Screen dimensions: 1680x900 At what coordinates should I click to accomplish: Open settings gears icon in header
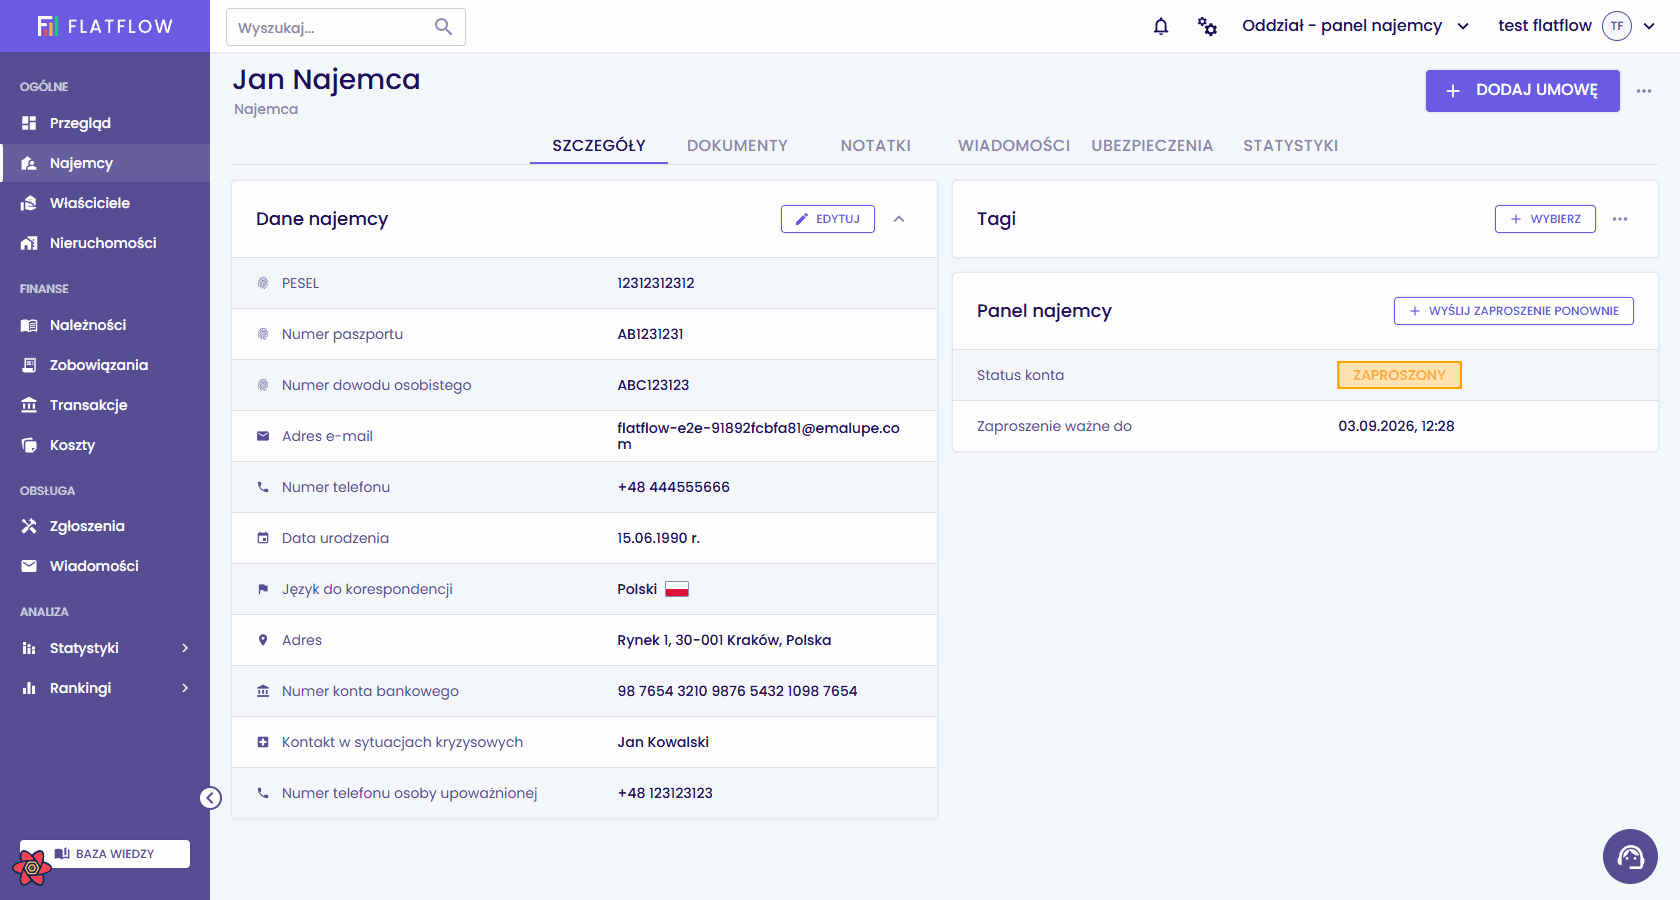[x=1207, y=26]
